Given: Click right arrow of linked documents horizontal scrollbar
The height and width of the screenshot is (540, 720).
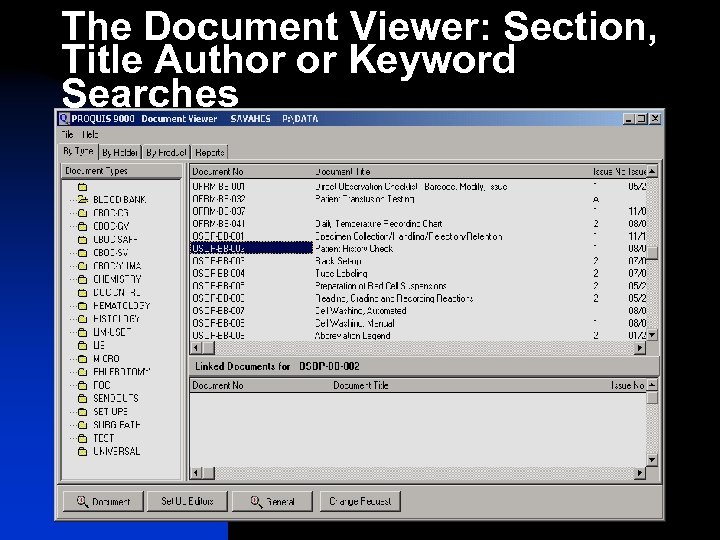Looking at the screenshot, I should point(640,472).
